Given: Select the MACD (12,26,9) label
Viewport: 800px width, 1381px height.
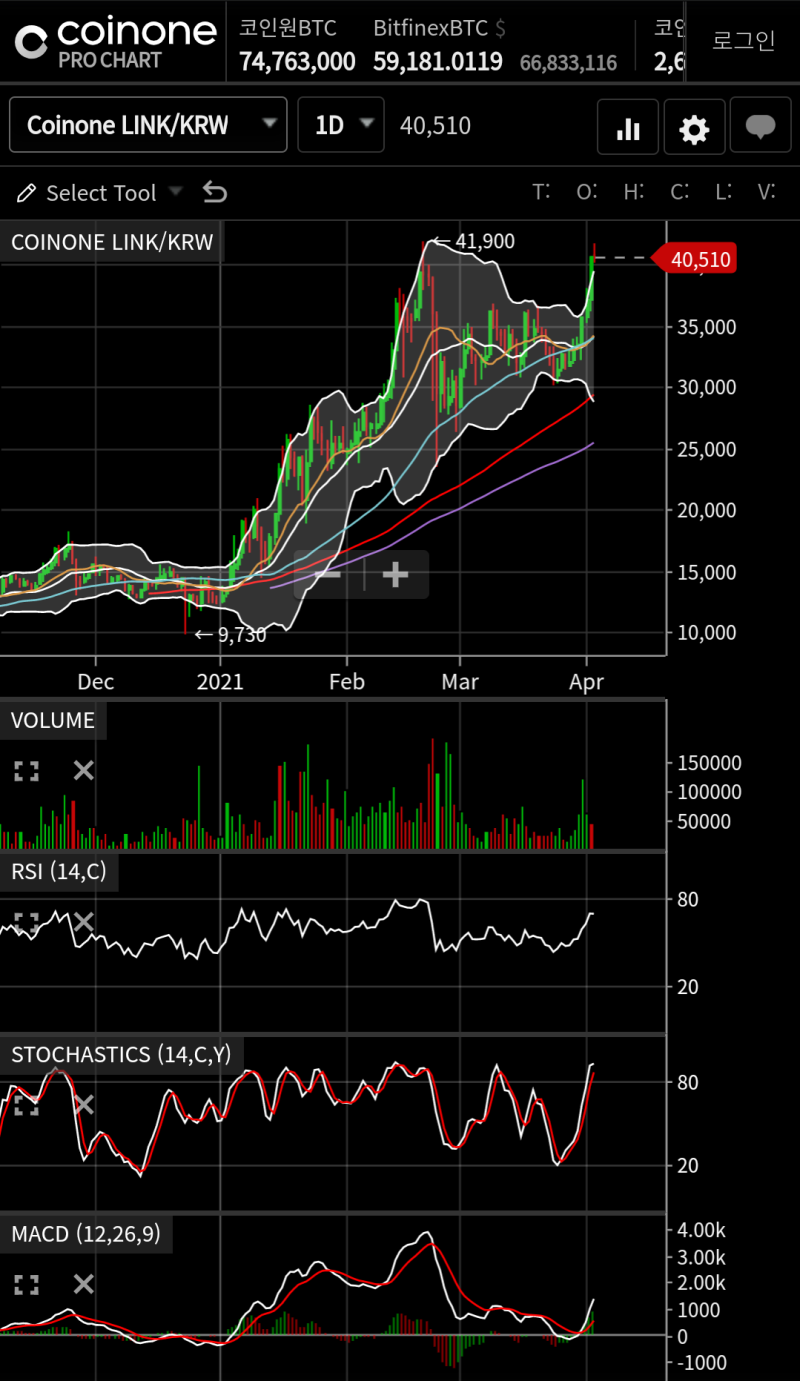Looking at the screenshot, I should click(x=86, y=1234).
